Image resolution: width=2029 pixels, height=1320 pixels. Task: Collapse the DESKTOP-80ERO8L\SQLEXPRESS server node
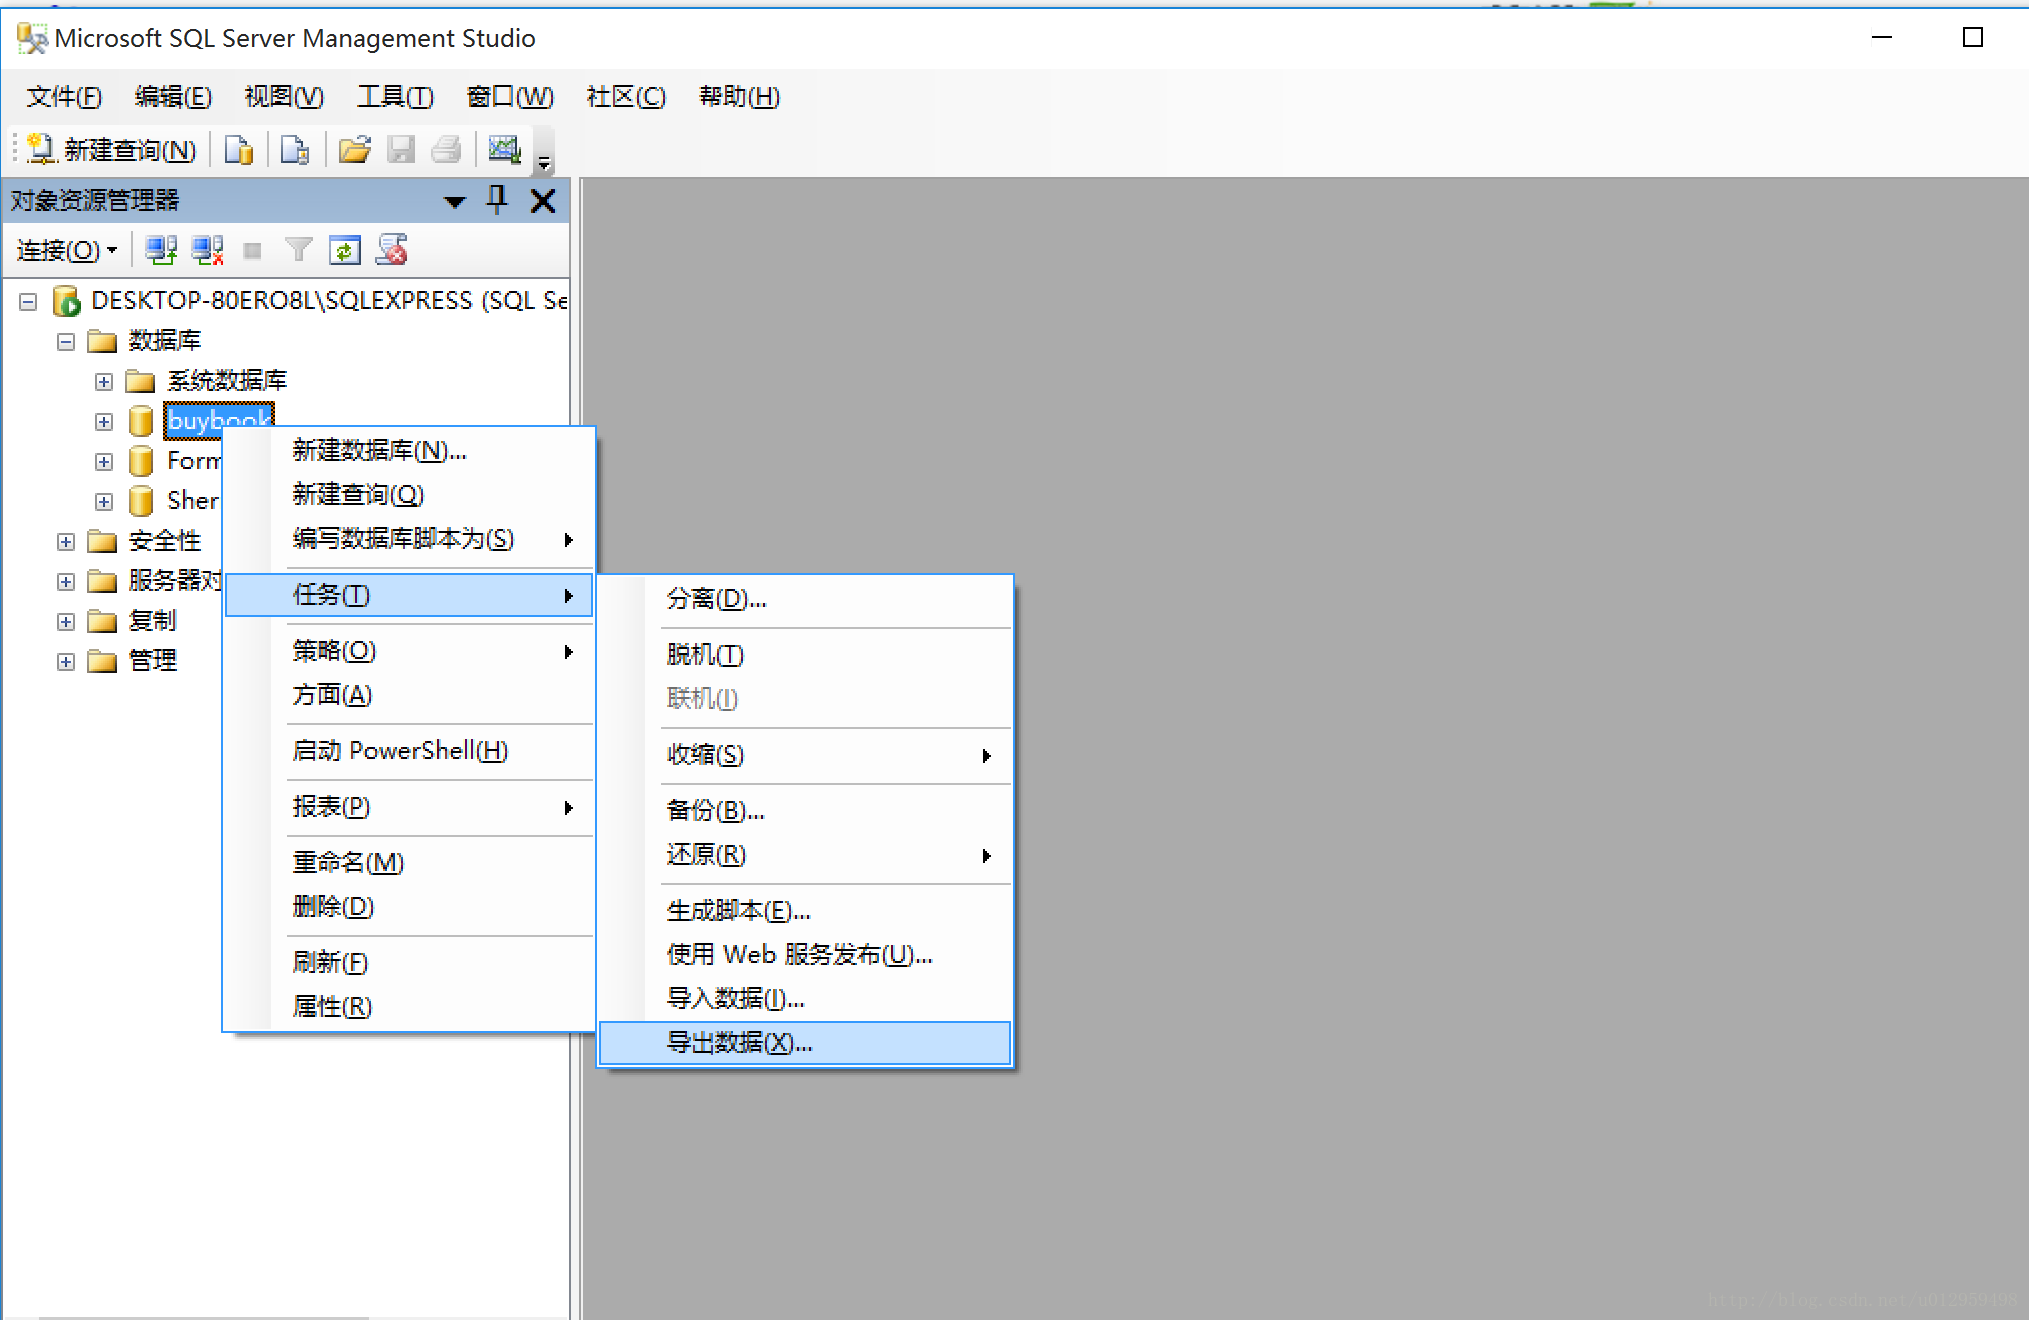coord(28,301)
